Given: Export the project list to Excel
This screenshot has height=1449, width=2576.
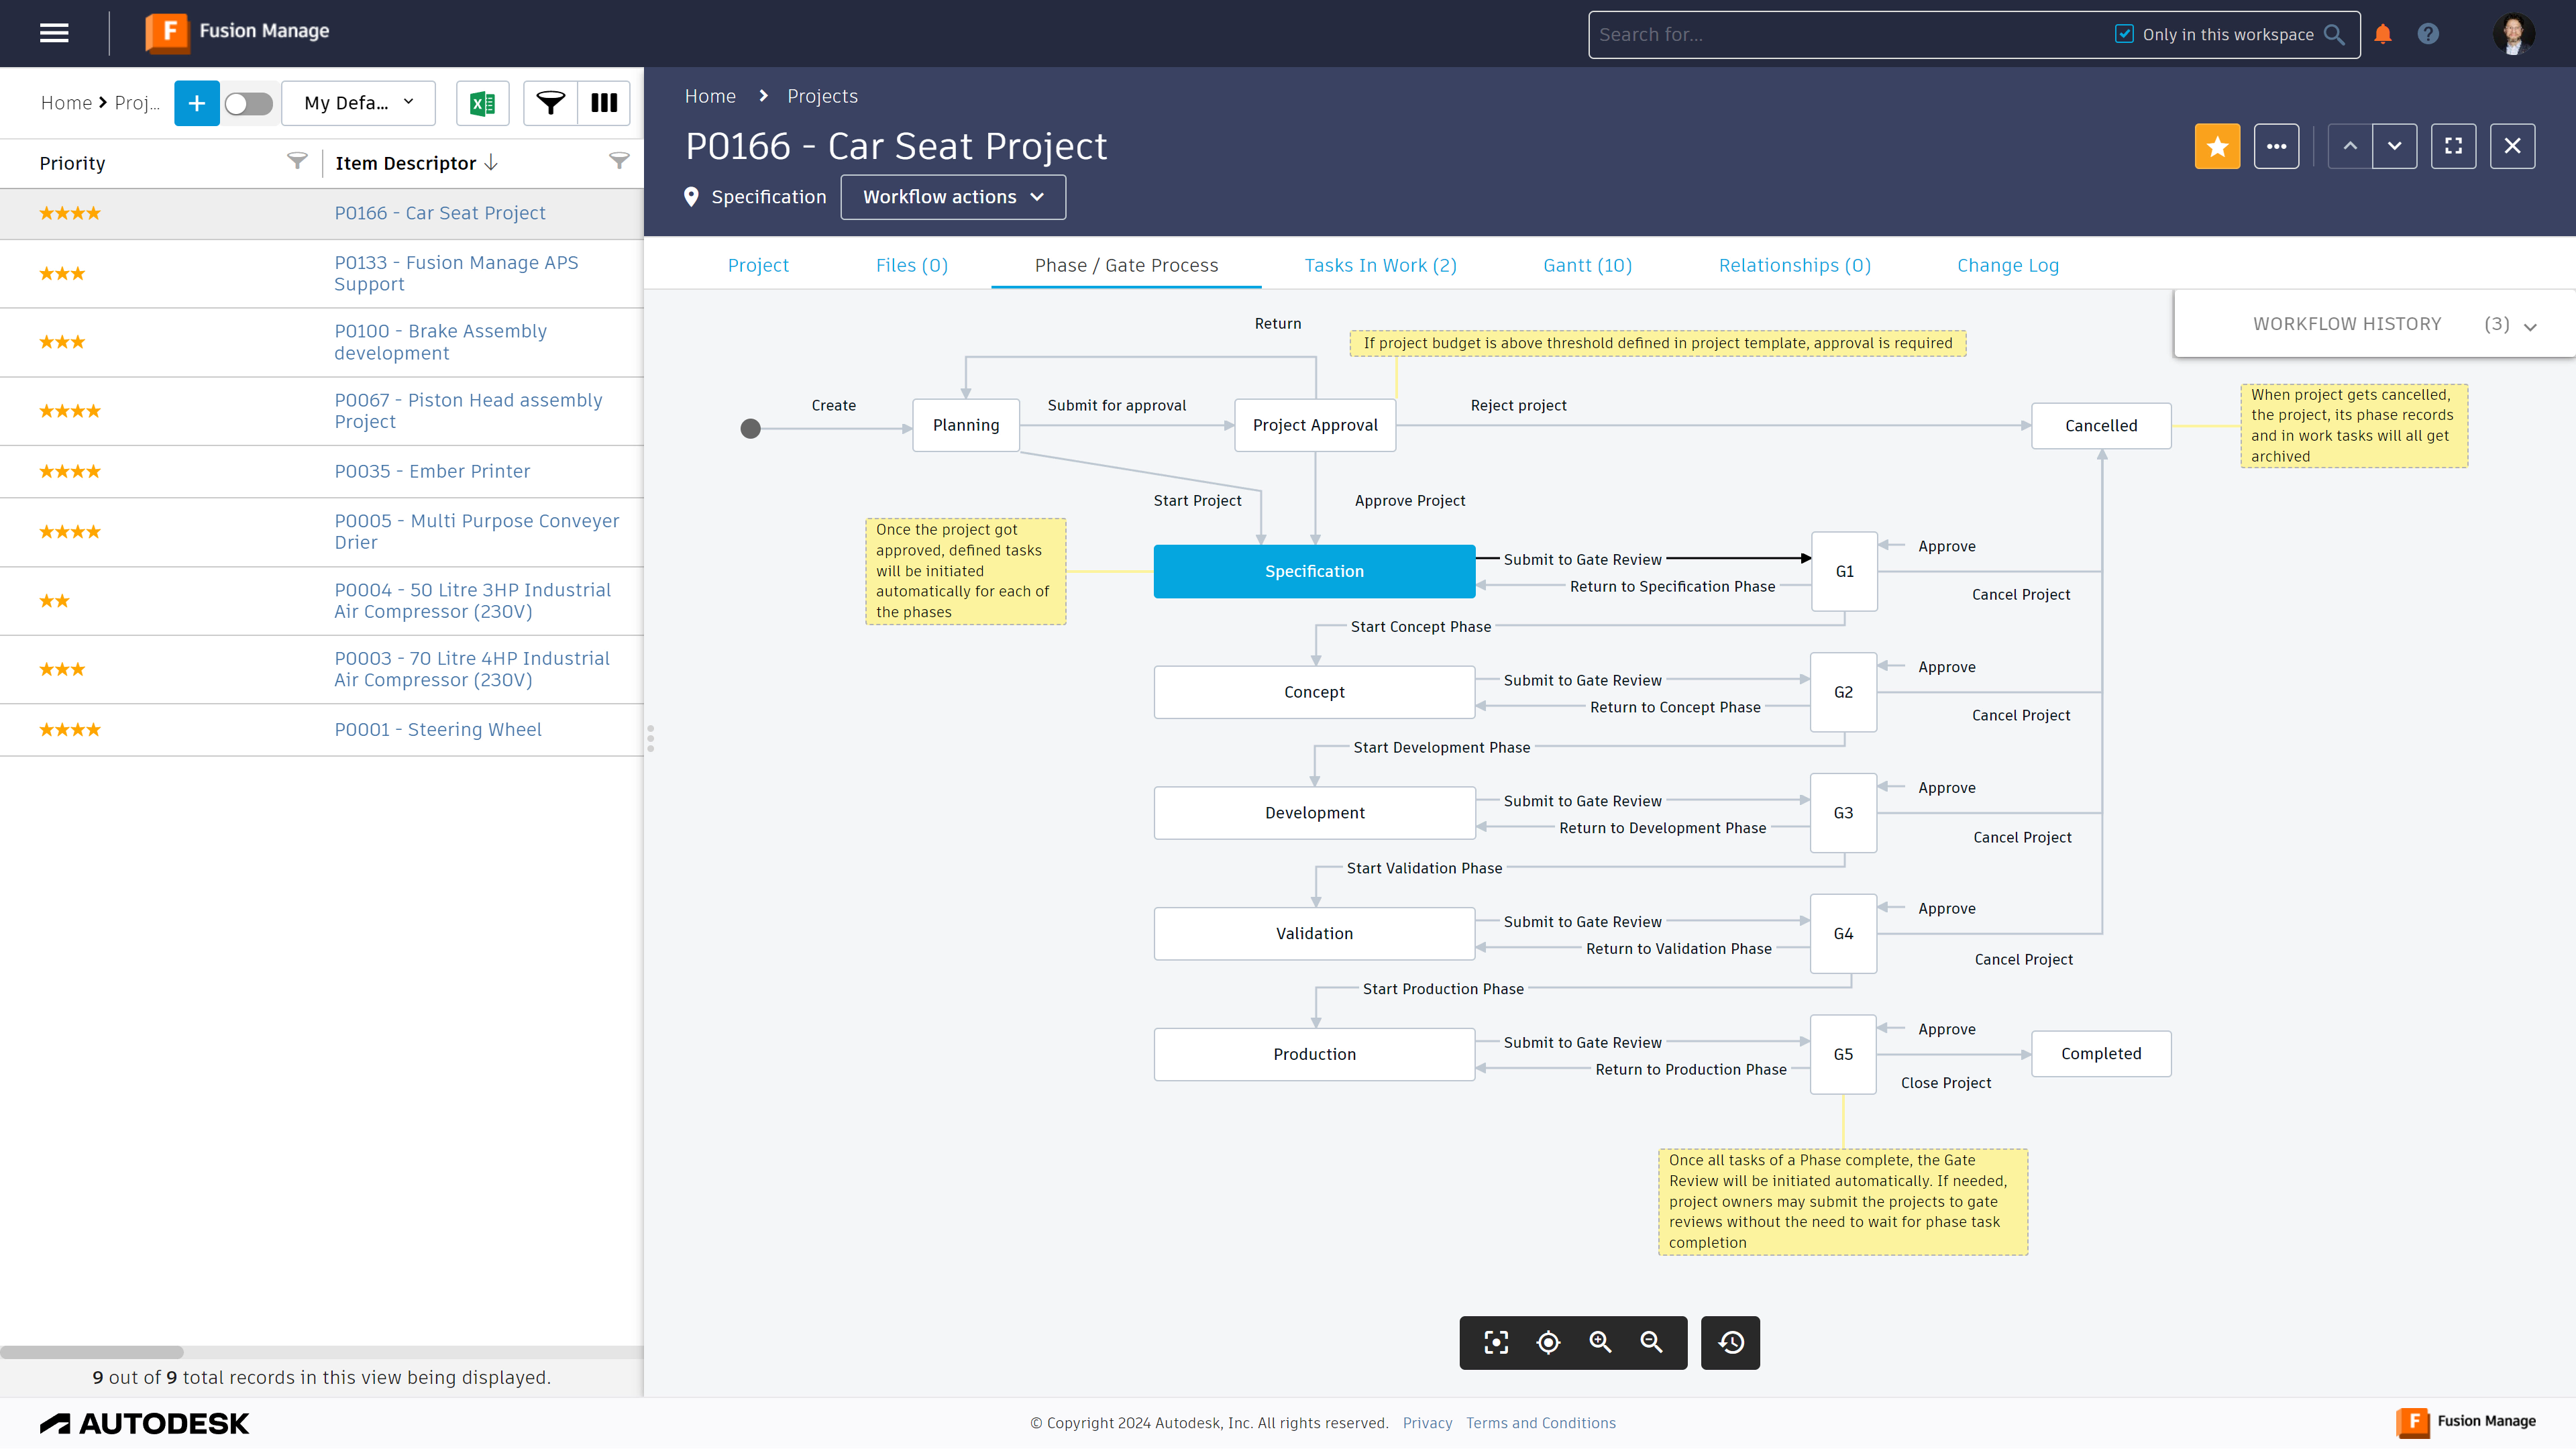Looking at the screenshot, I should tap(483, 103).
